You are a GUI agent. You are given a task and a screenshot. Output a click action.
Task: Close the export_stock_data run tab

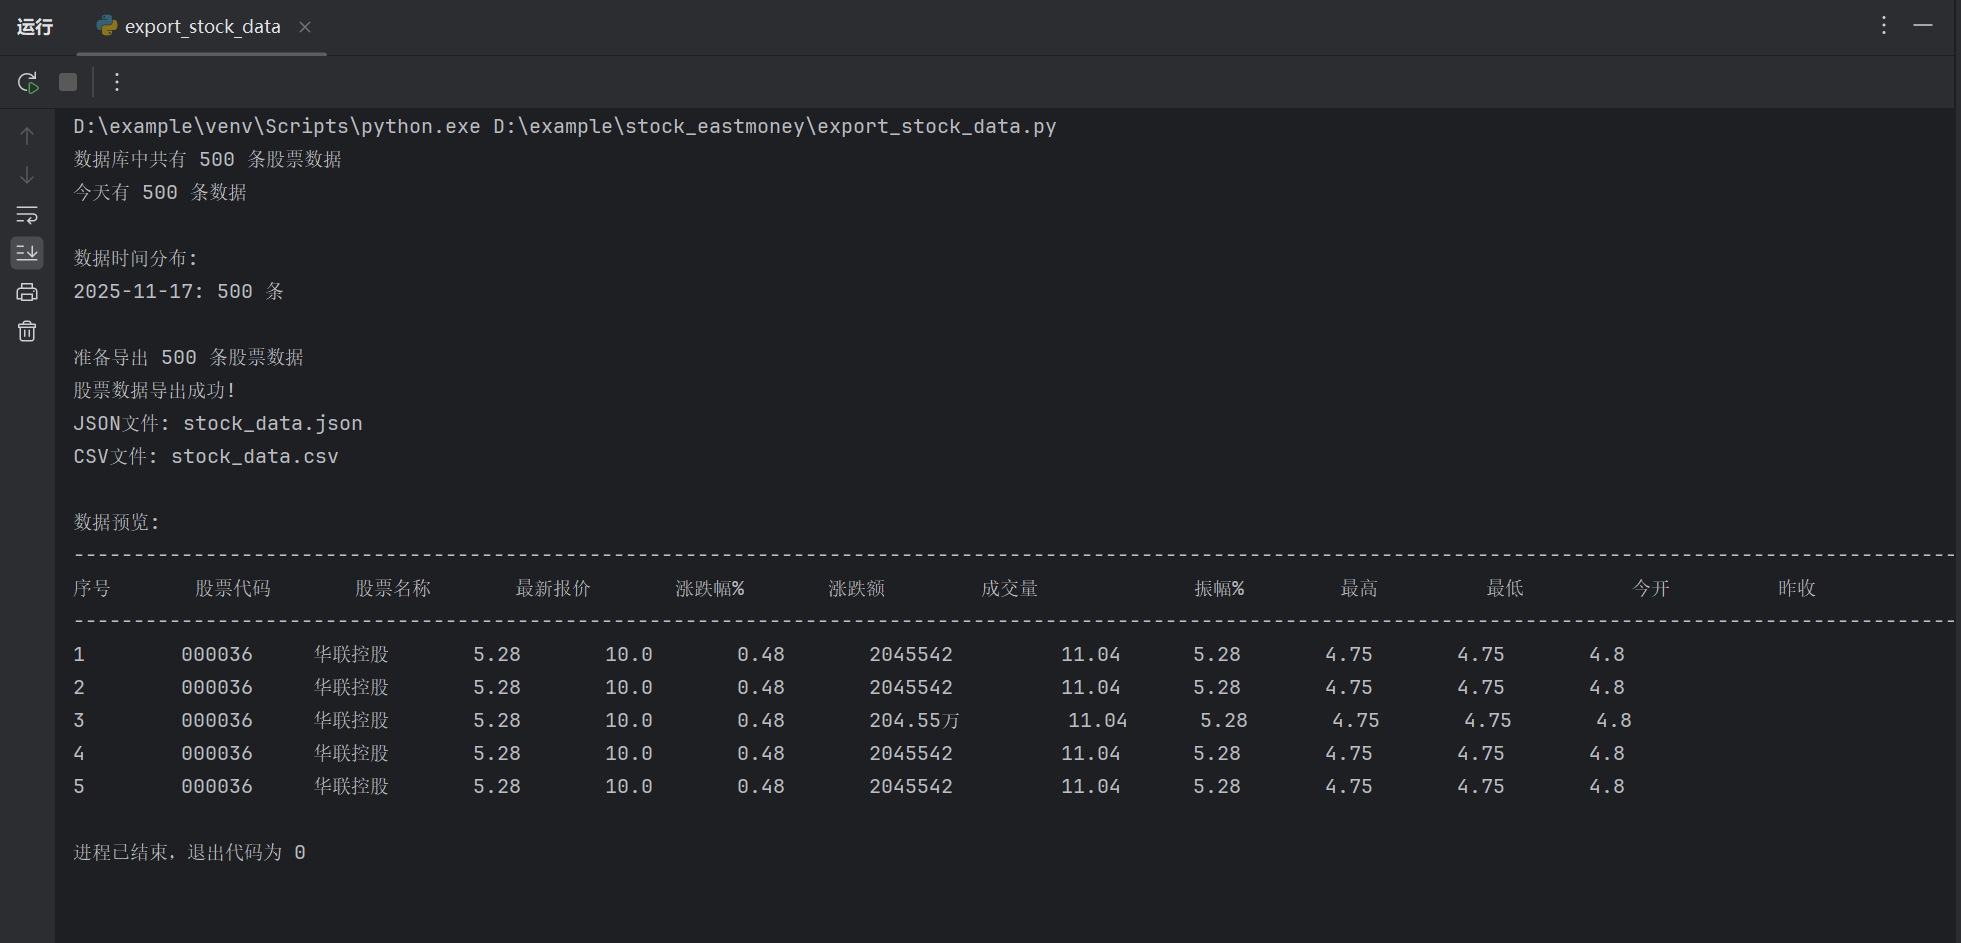tap(305, 27)
